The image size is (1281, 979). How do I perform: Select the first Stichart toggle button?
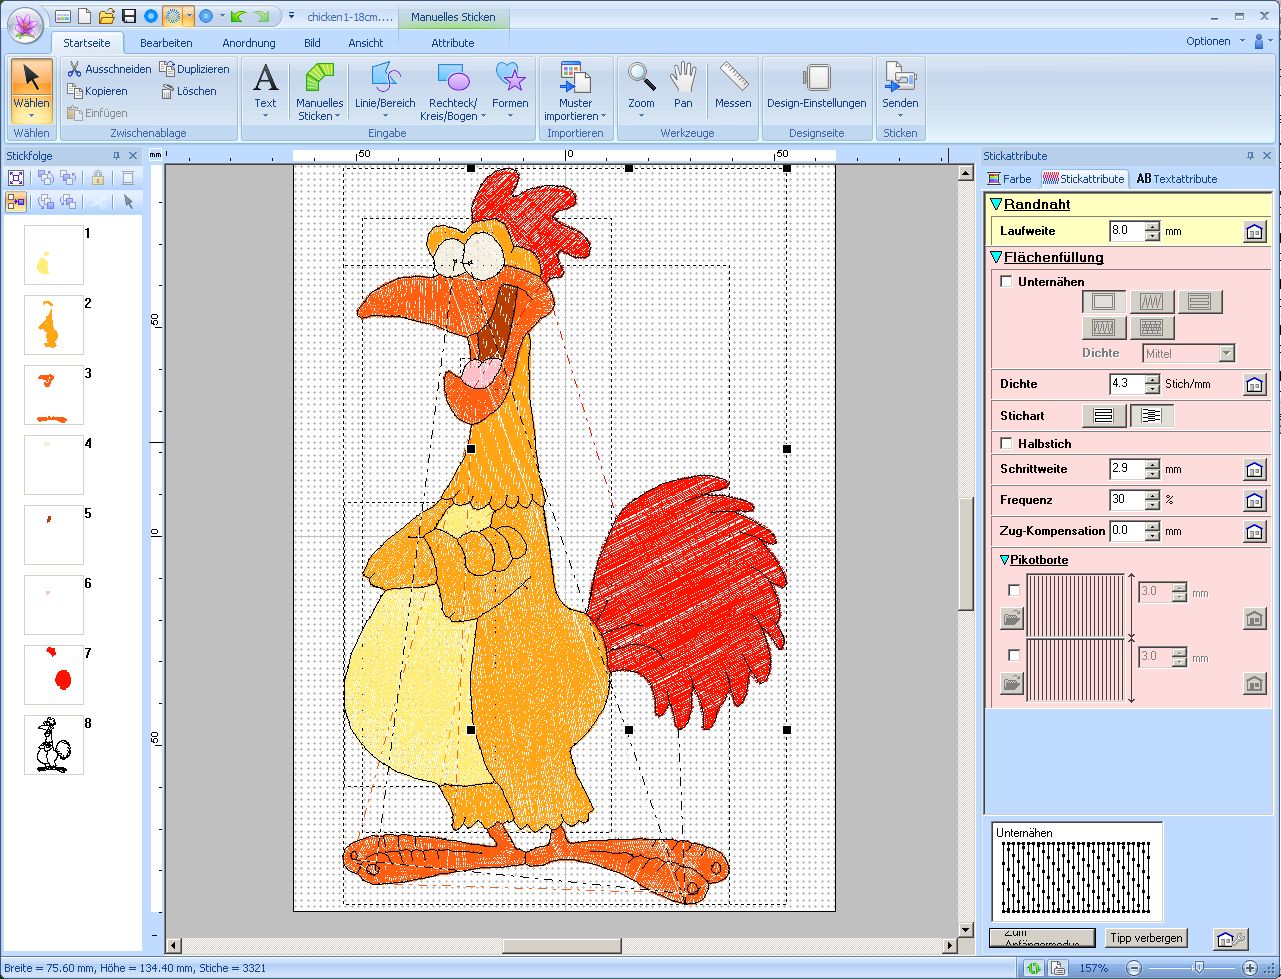coord(1104,416)
